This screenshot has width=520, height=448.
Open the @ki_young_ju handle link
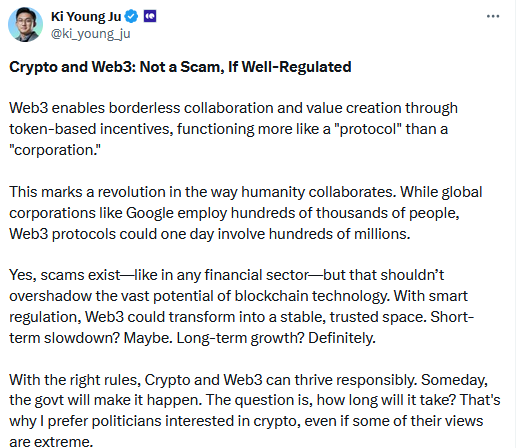90,34
